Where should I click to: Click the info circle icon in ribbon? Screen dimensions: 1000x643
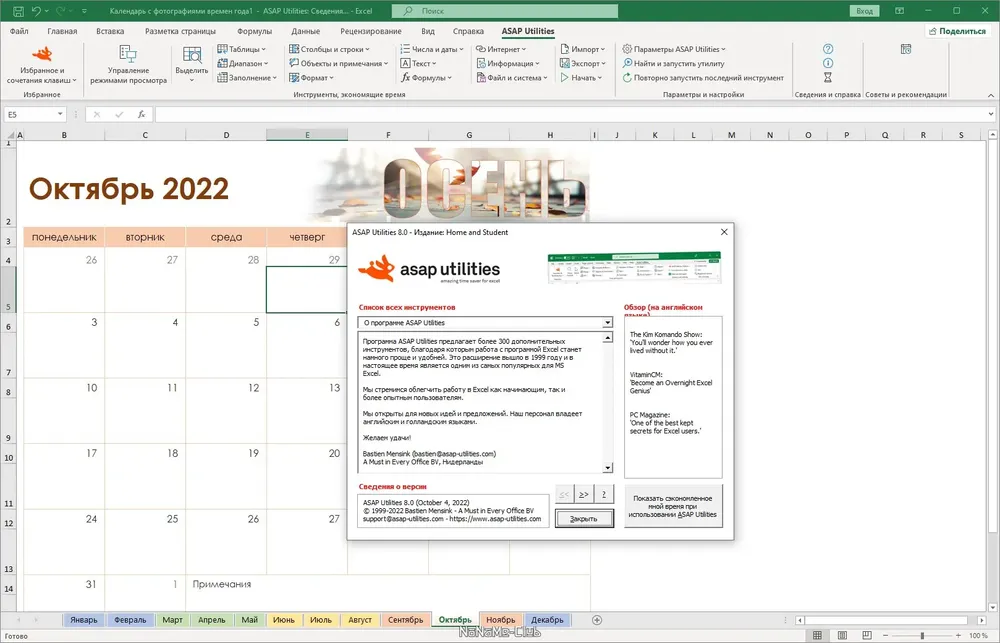pos(828,63)
